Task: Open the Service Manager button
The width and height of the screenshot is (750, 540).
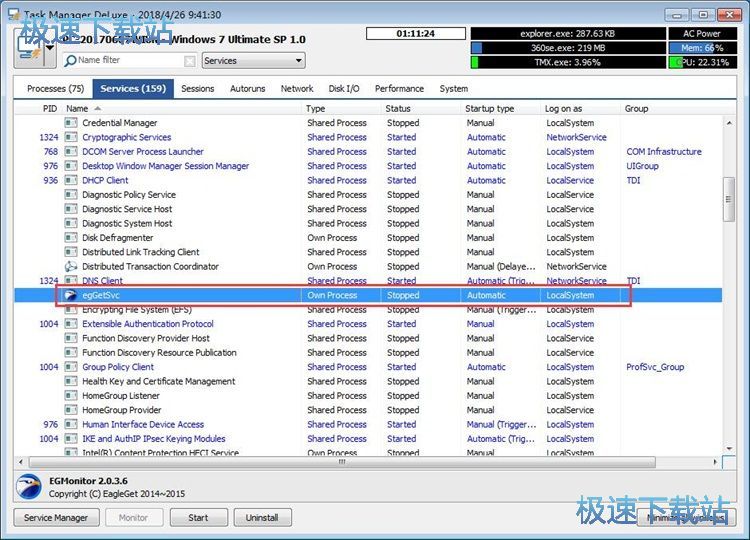Action: coord(56,518)
